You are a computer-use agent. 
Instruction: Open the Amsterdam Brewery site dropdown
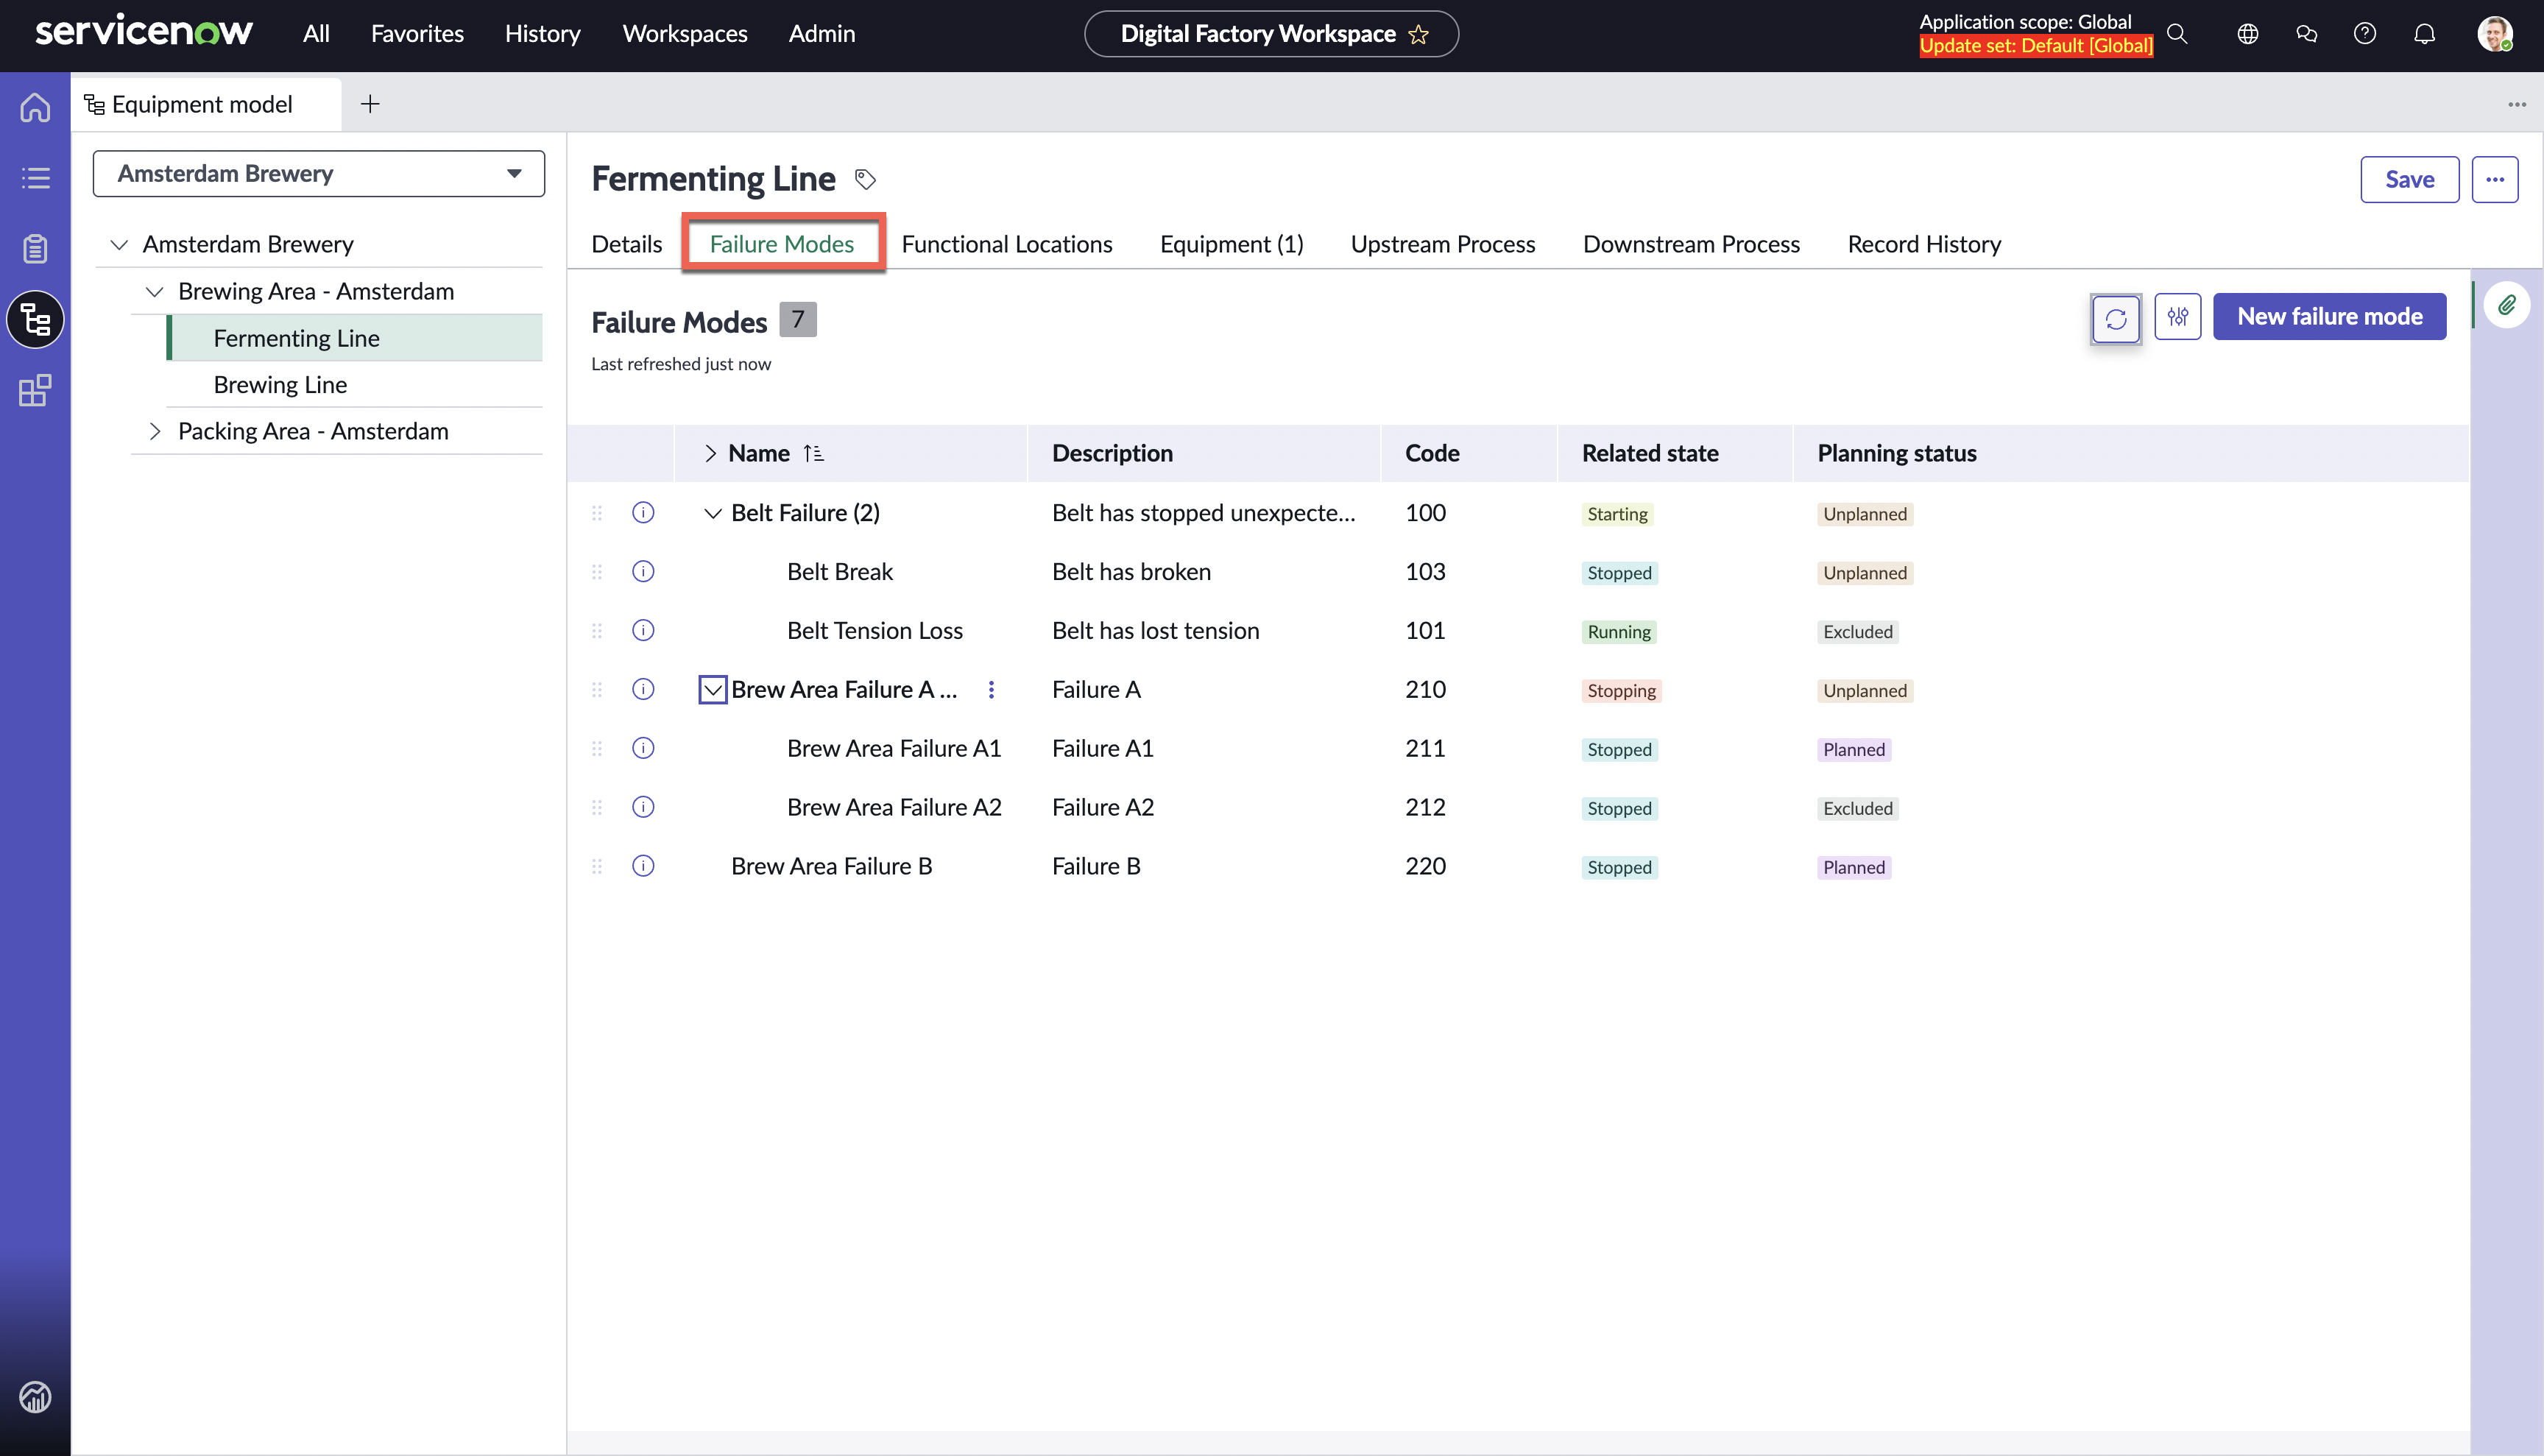click(x=318, y=174)
